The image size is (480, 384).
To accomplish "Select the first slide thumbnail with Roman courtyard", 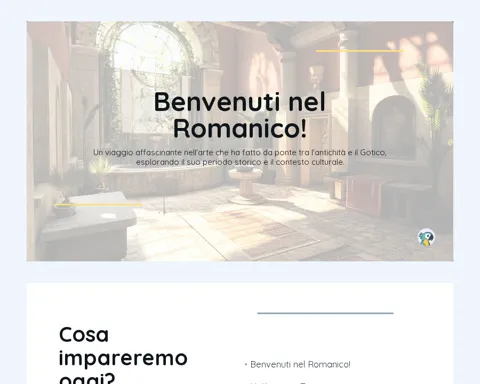I will [240, 141].
